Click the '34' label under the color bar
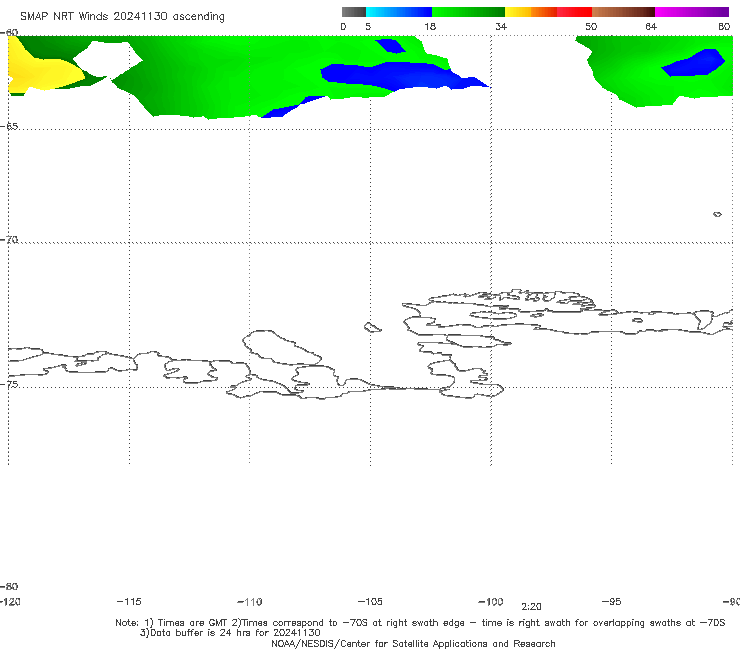Screen dimensions: 740x650 [x=501, y=27]
